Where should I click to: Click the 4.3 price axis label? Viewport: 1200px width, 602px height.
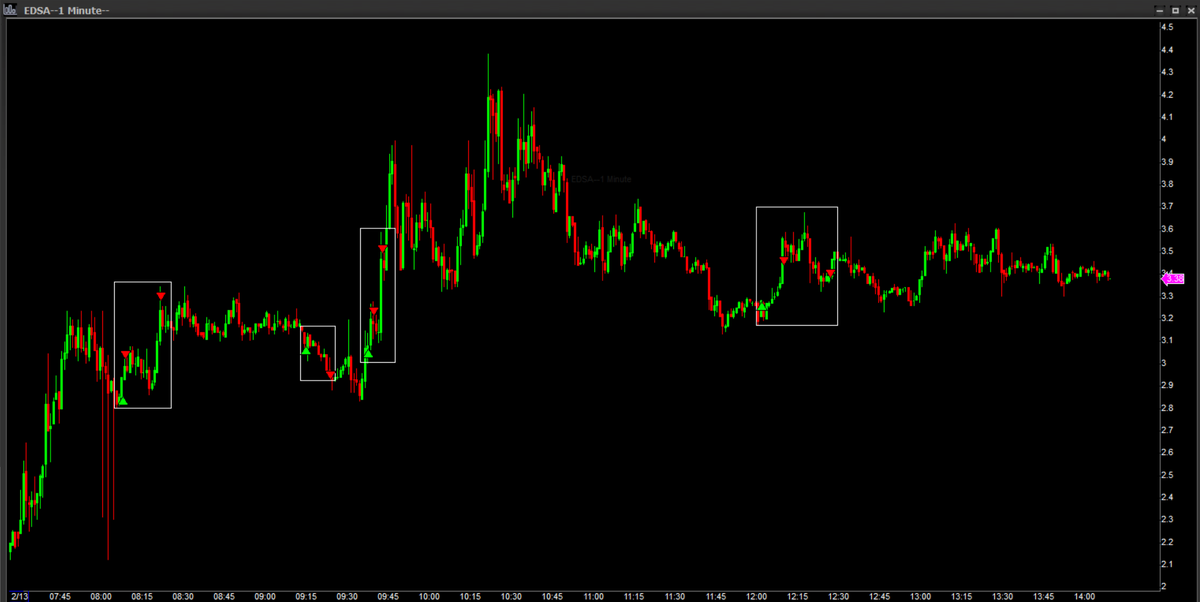1166,73
